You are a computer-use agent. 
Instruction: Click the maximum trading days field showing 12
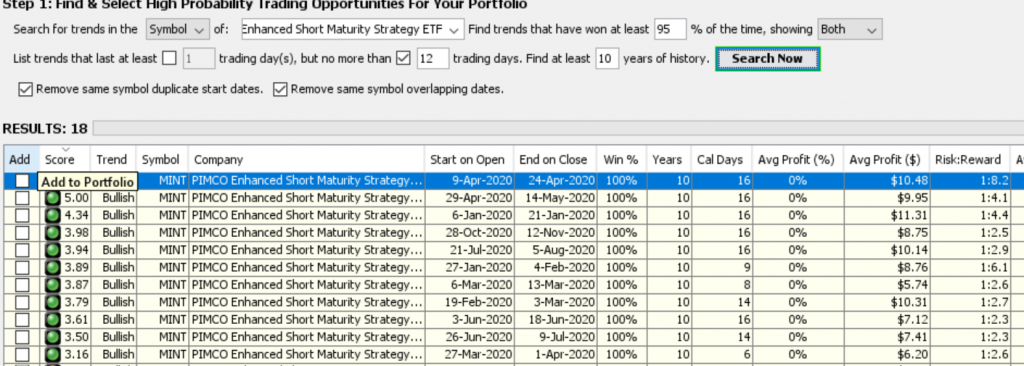[433, 59]
